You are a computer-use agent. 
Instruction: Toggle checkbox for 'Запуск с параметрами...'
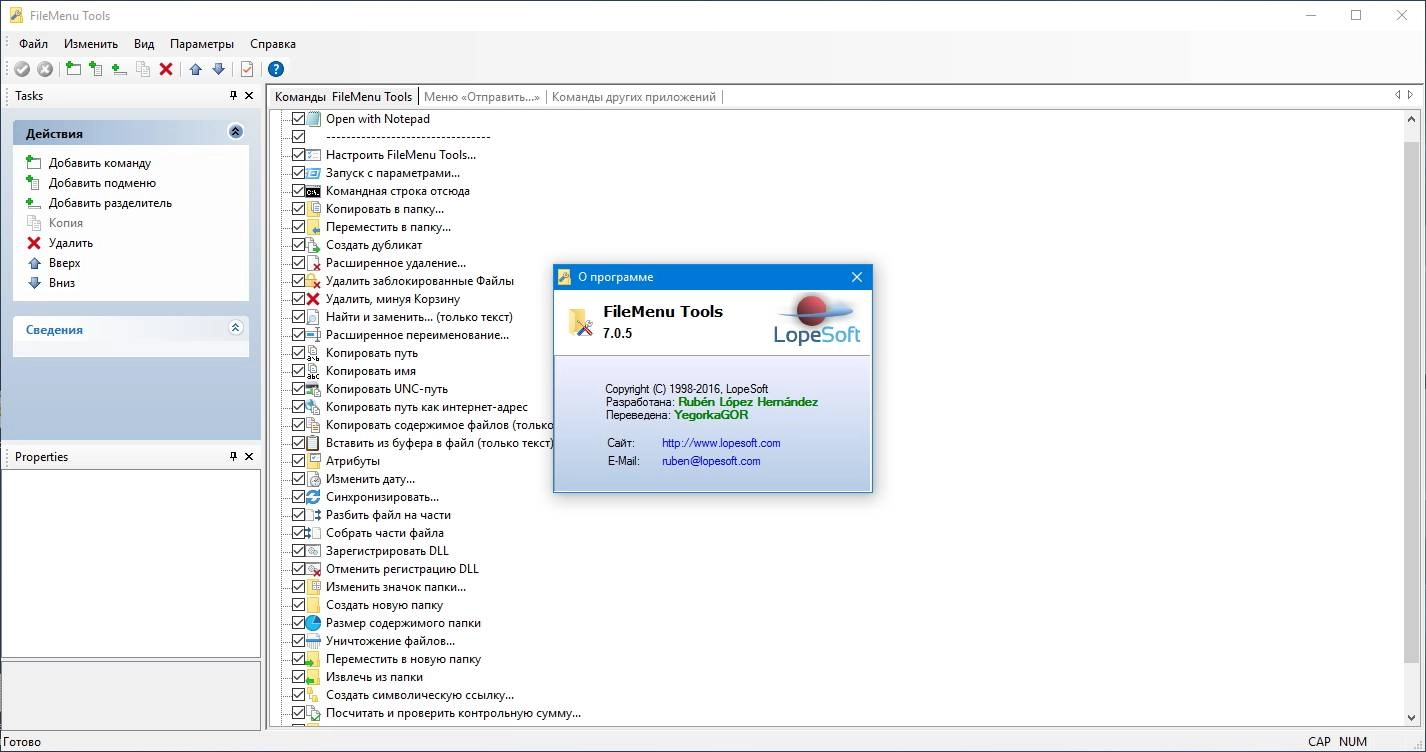298,173
